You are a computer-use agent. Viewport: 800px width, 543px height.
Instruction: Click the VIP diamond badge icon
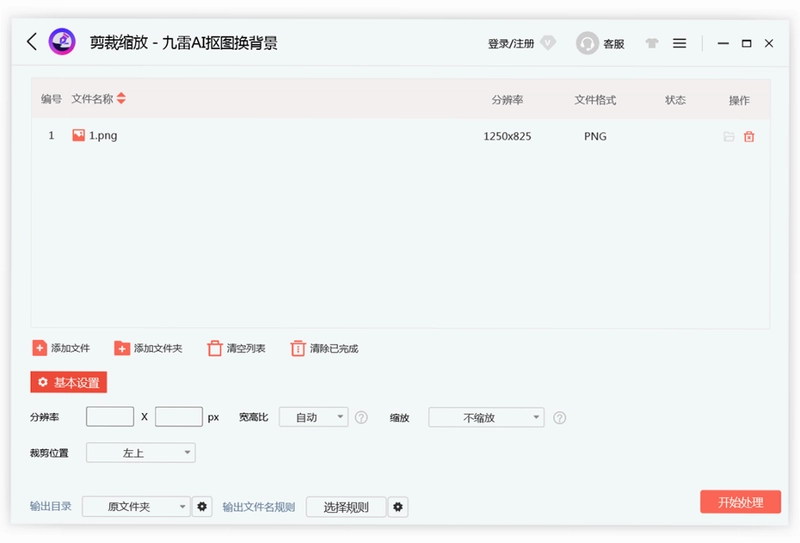[548, 43]
